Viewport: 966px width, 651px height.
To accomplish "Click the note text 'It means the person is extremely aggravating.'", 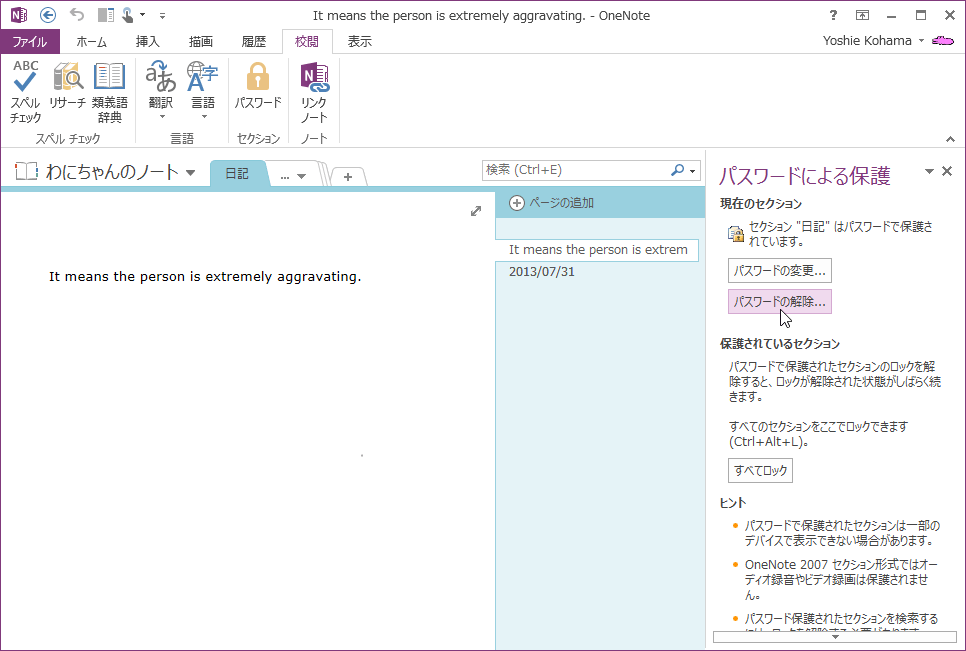I will point(205,277).
